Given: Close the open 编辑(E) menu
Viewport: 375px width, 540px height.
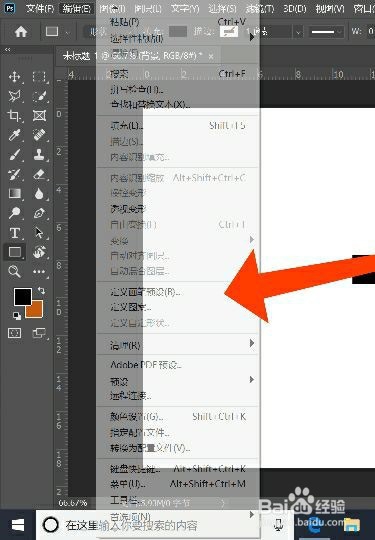Looking at the screenshot, I should 76,8.
